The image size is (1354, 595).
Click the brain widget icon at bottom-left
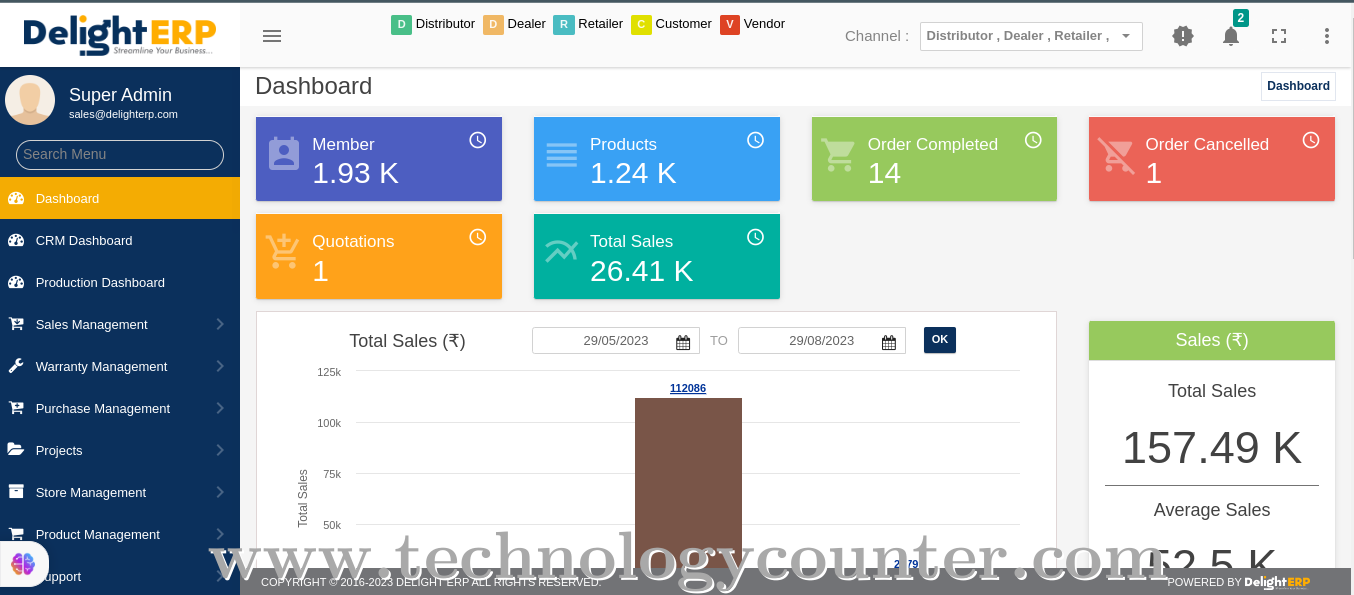point(23,564)
